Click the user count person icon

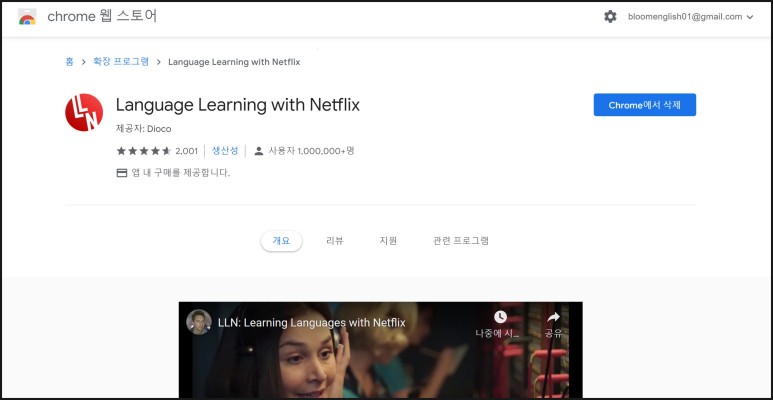(259, 151)
